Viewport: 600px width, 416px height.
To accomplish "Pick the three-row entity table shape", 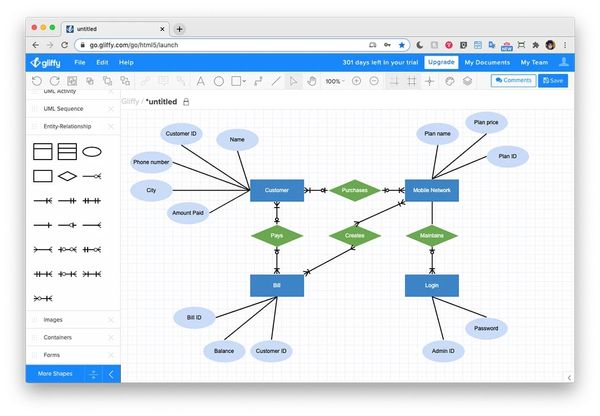I will pos(67,152).
